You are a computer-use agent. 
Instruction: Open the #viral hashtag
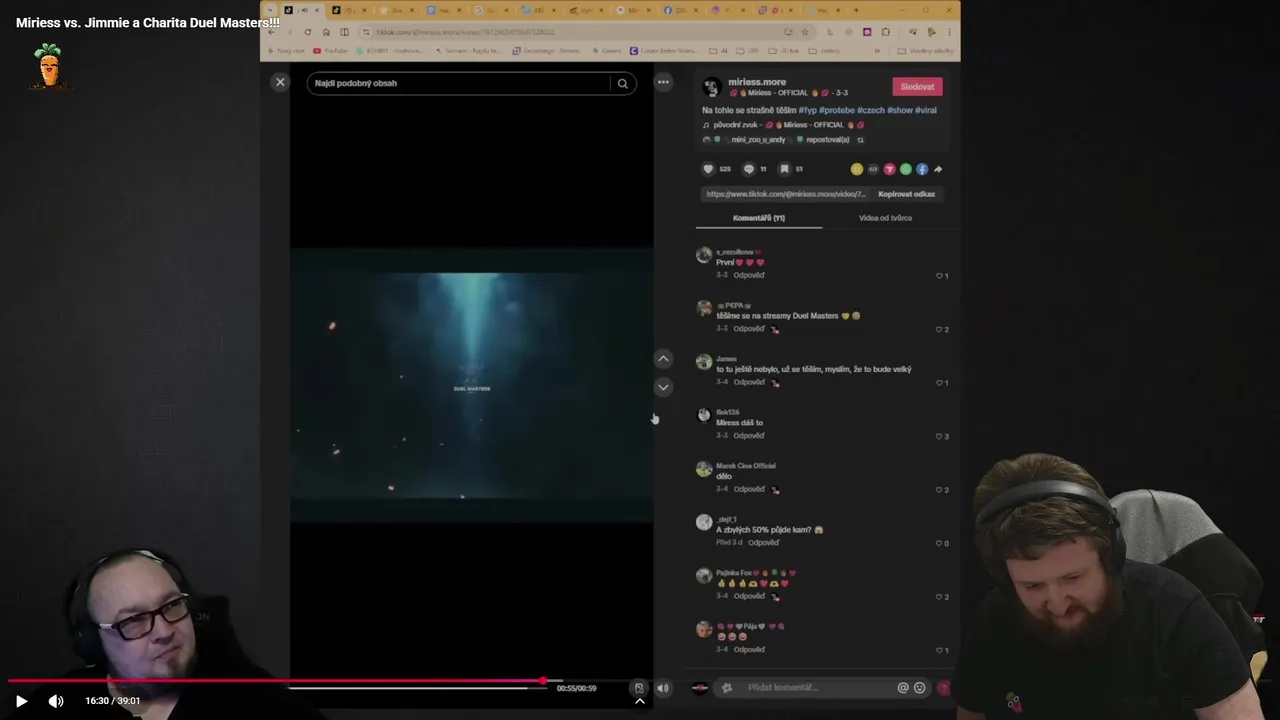[926, 110]
